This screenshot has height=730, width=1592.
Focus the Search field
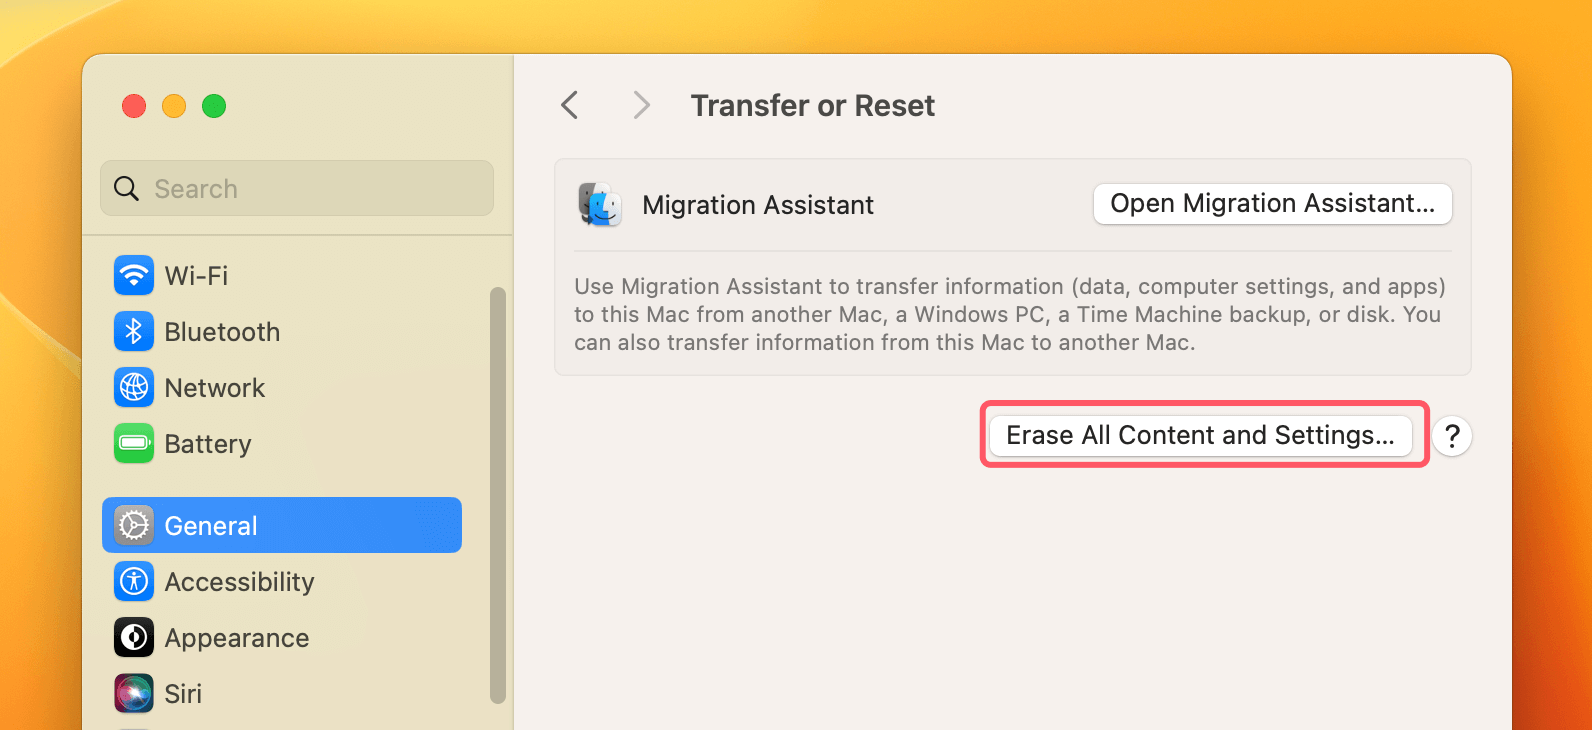point(297,188)
